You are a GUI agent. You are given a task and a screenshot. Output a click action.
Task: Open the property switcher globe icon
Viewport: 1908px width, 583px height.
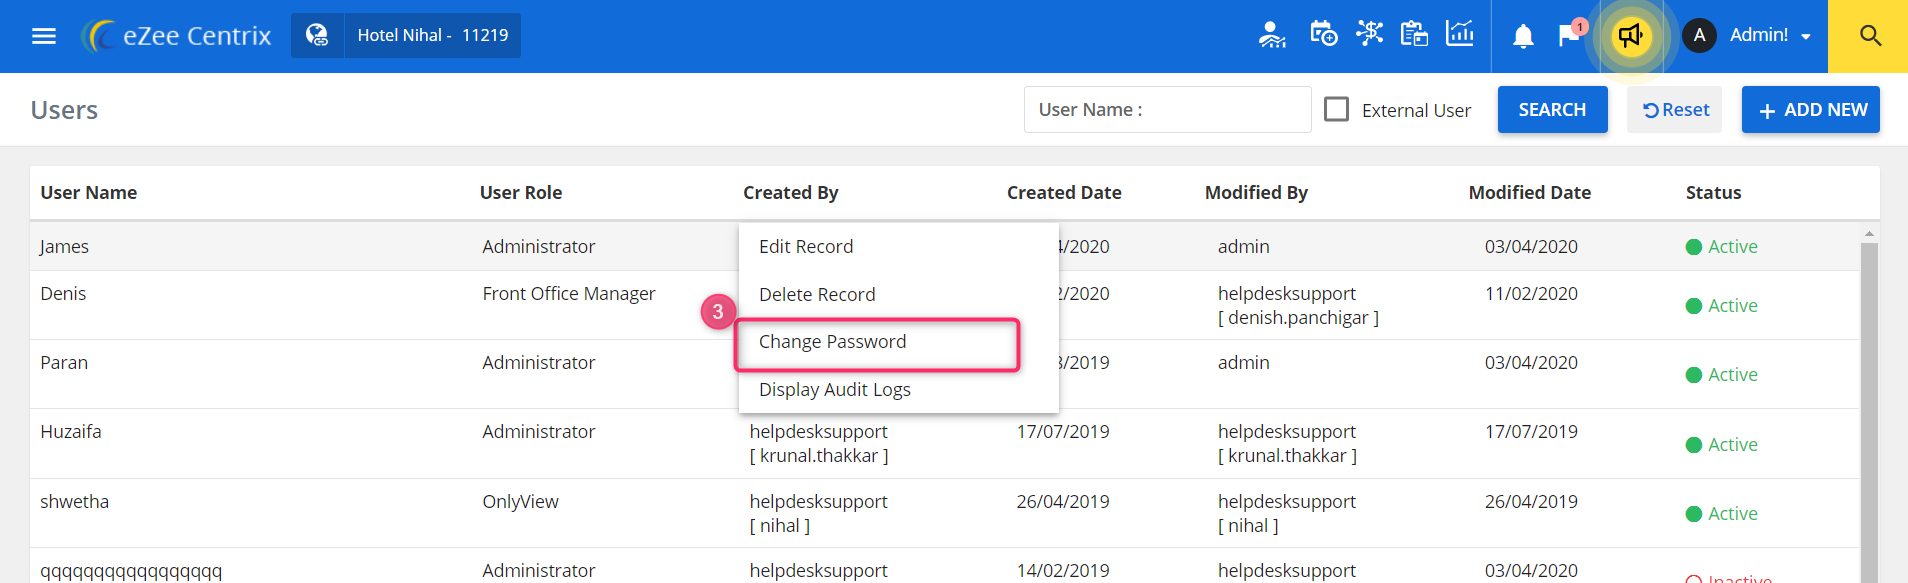(x=317, y=35)
